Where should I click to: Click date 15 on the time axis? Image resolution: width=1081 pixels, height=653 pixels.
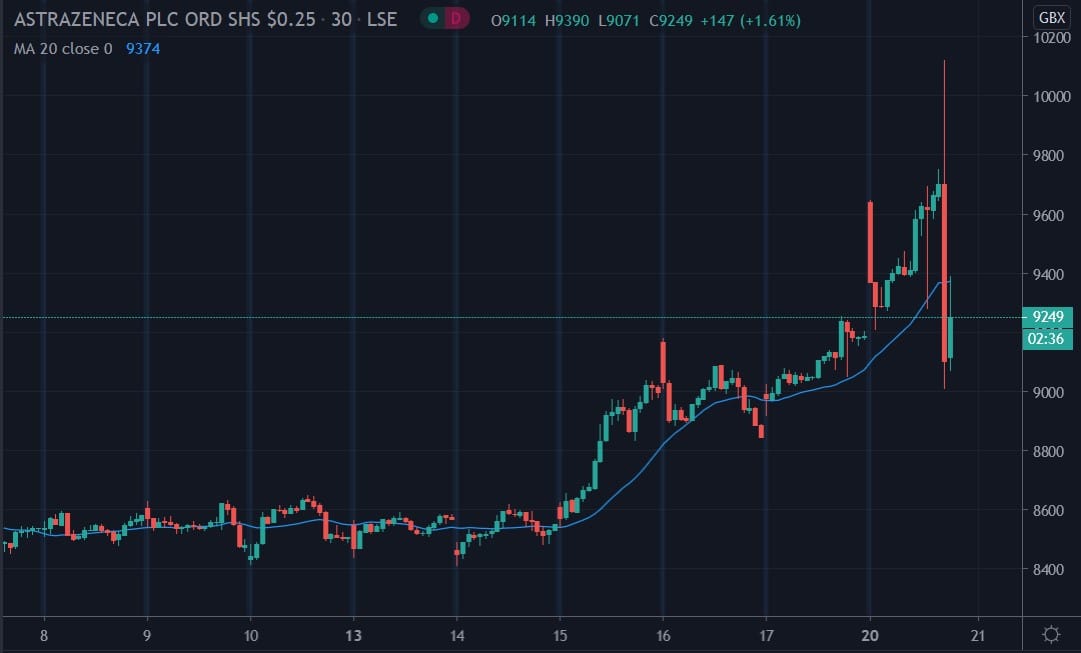560,635
